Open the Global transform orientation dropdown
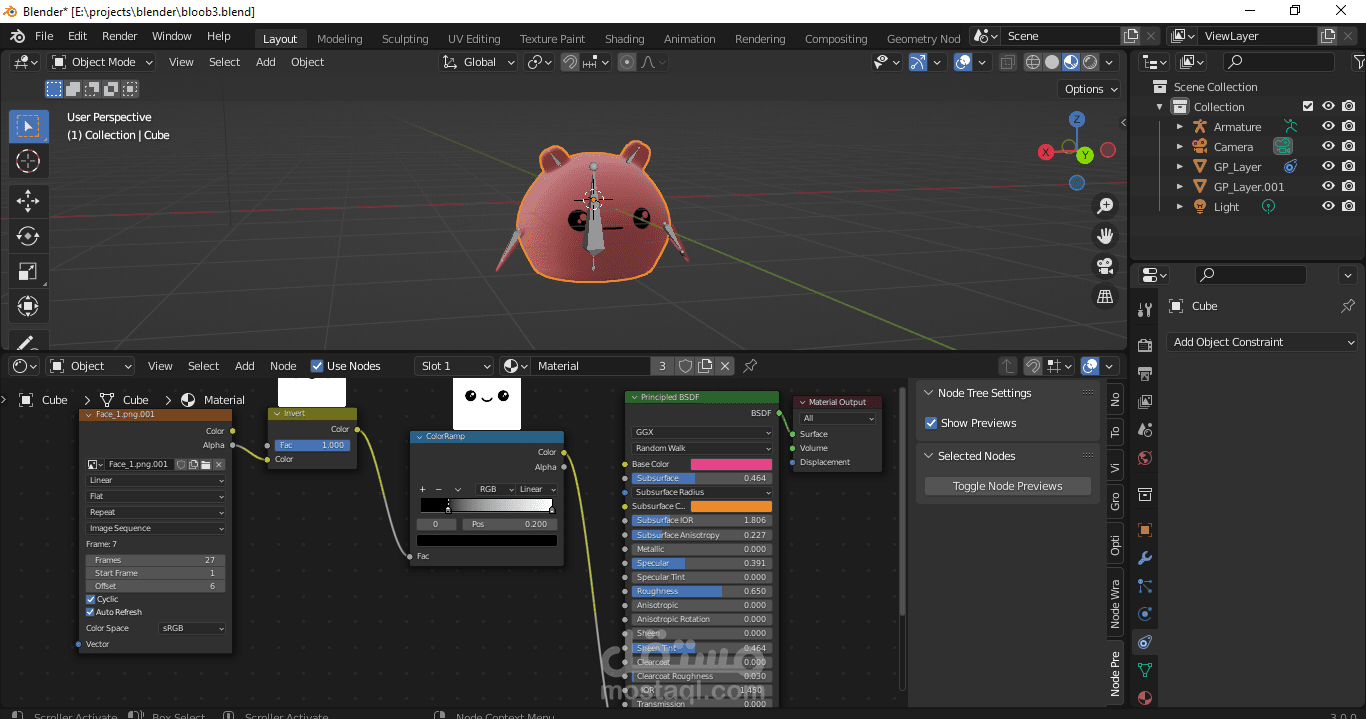The image size is (1366, 719). point(478,62)
